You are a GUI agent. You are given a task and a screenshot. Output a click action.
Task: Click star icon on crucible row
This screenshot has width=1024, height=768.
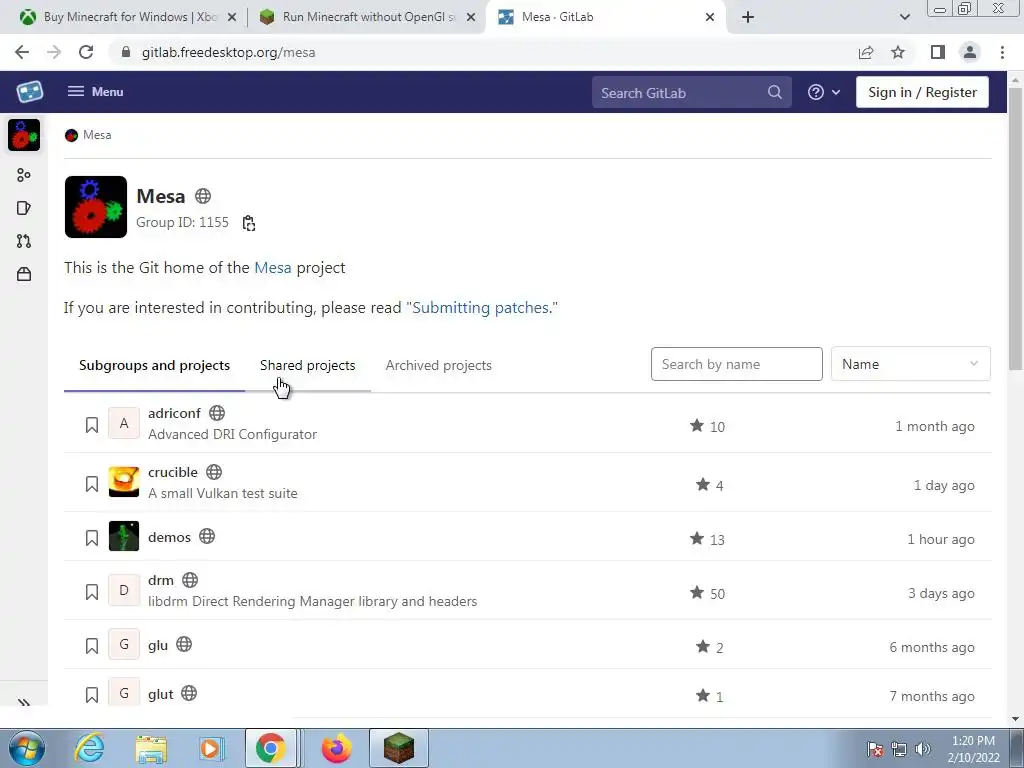(x=703, y=485)
